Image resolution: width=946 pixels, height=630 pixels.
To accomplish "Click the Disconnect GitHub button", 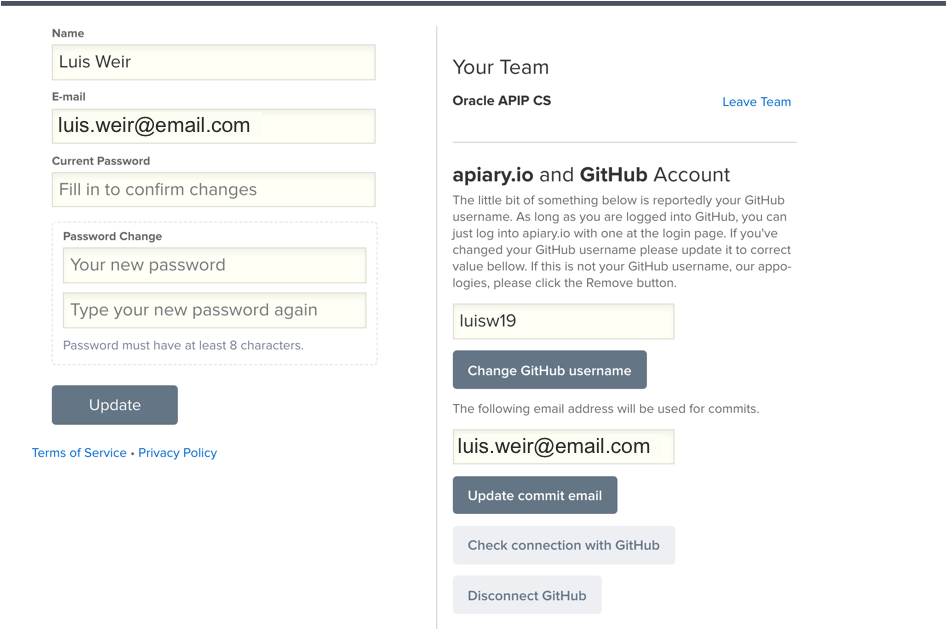I will coord(527,595).
